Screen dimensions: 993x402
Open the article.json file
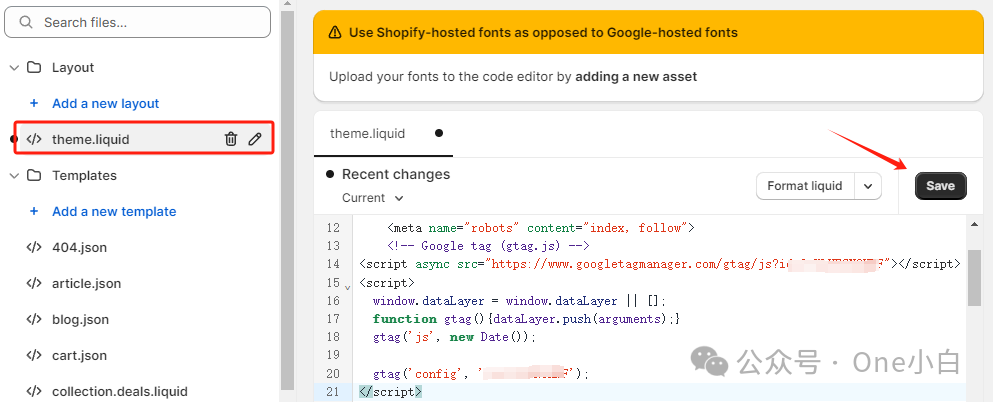(x=86, y=284)
